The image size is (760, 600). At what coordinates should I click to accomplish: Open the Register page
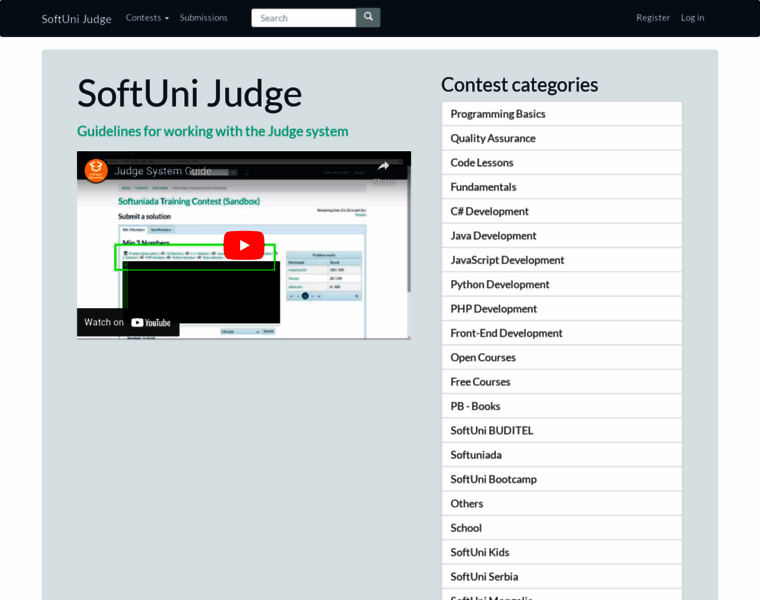[653, 17]
